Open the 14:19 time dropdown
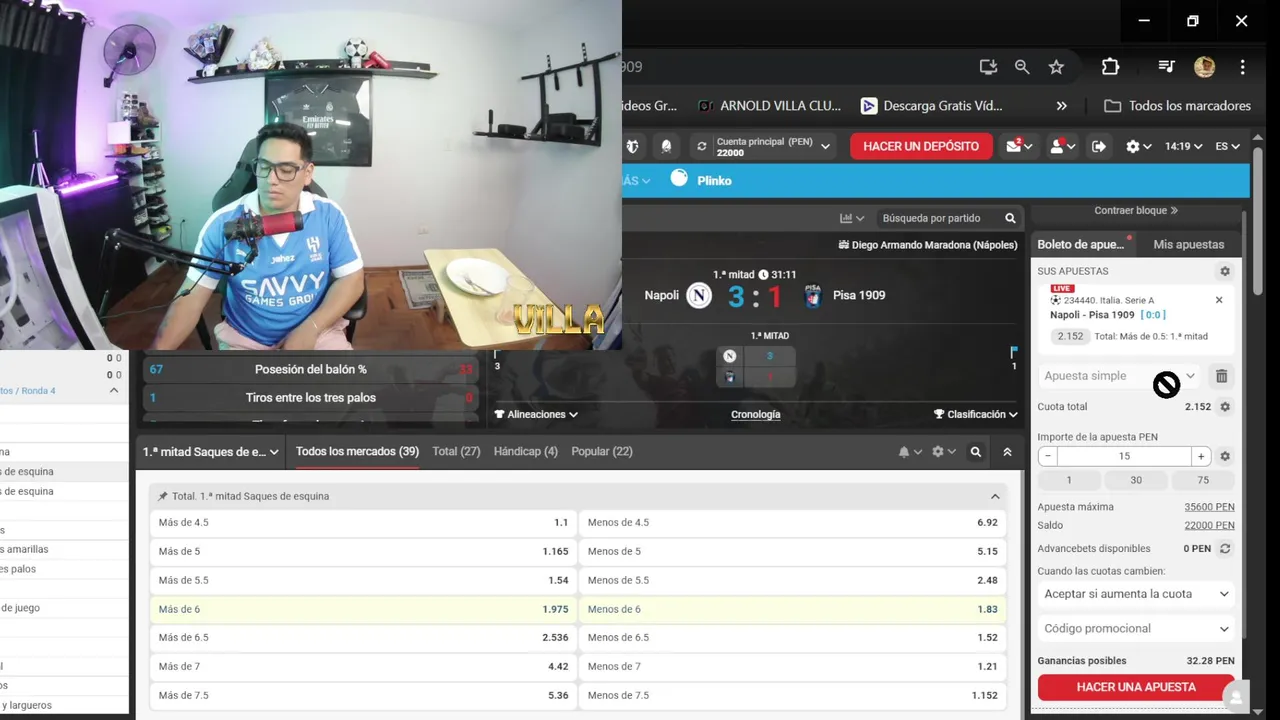The height and width of the screenshot is (720, 1280). coord(1184,146)
